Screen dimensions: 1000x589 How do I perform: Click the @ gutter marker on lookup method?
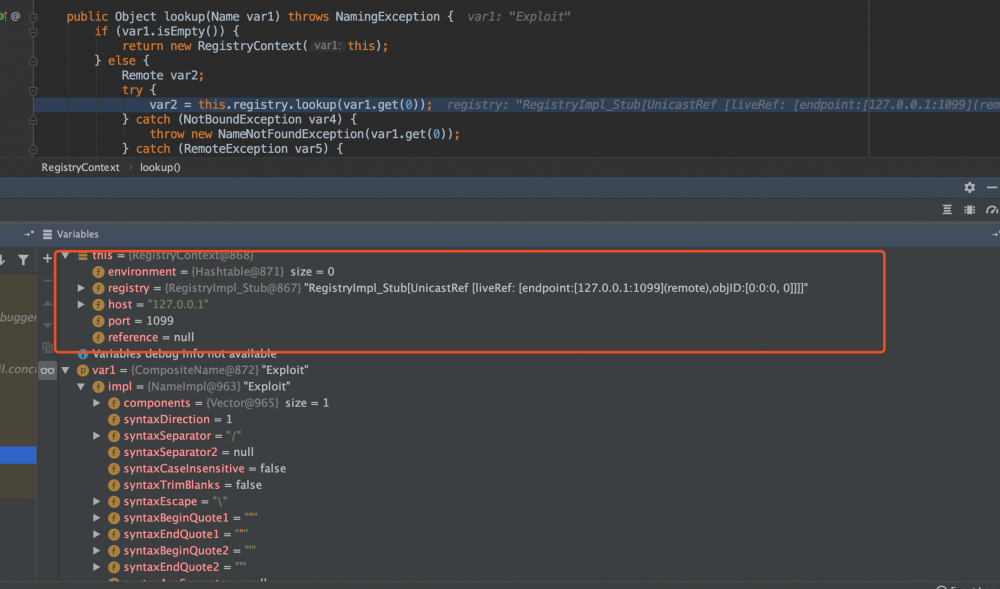click(x=16, y=16)
